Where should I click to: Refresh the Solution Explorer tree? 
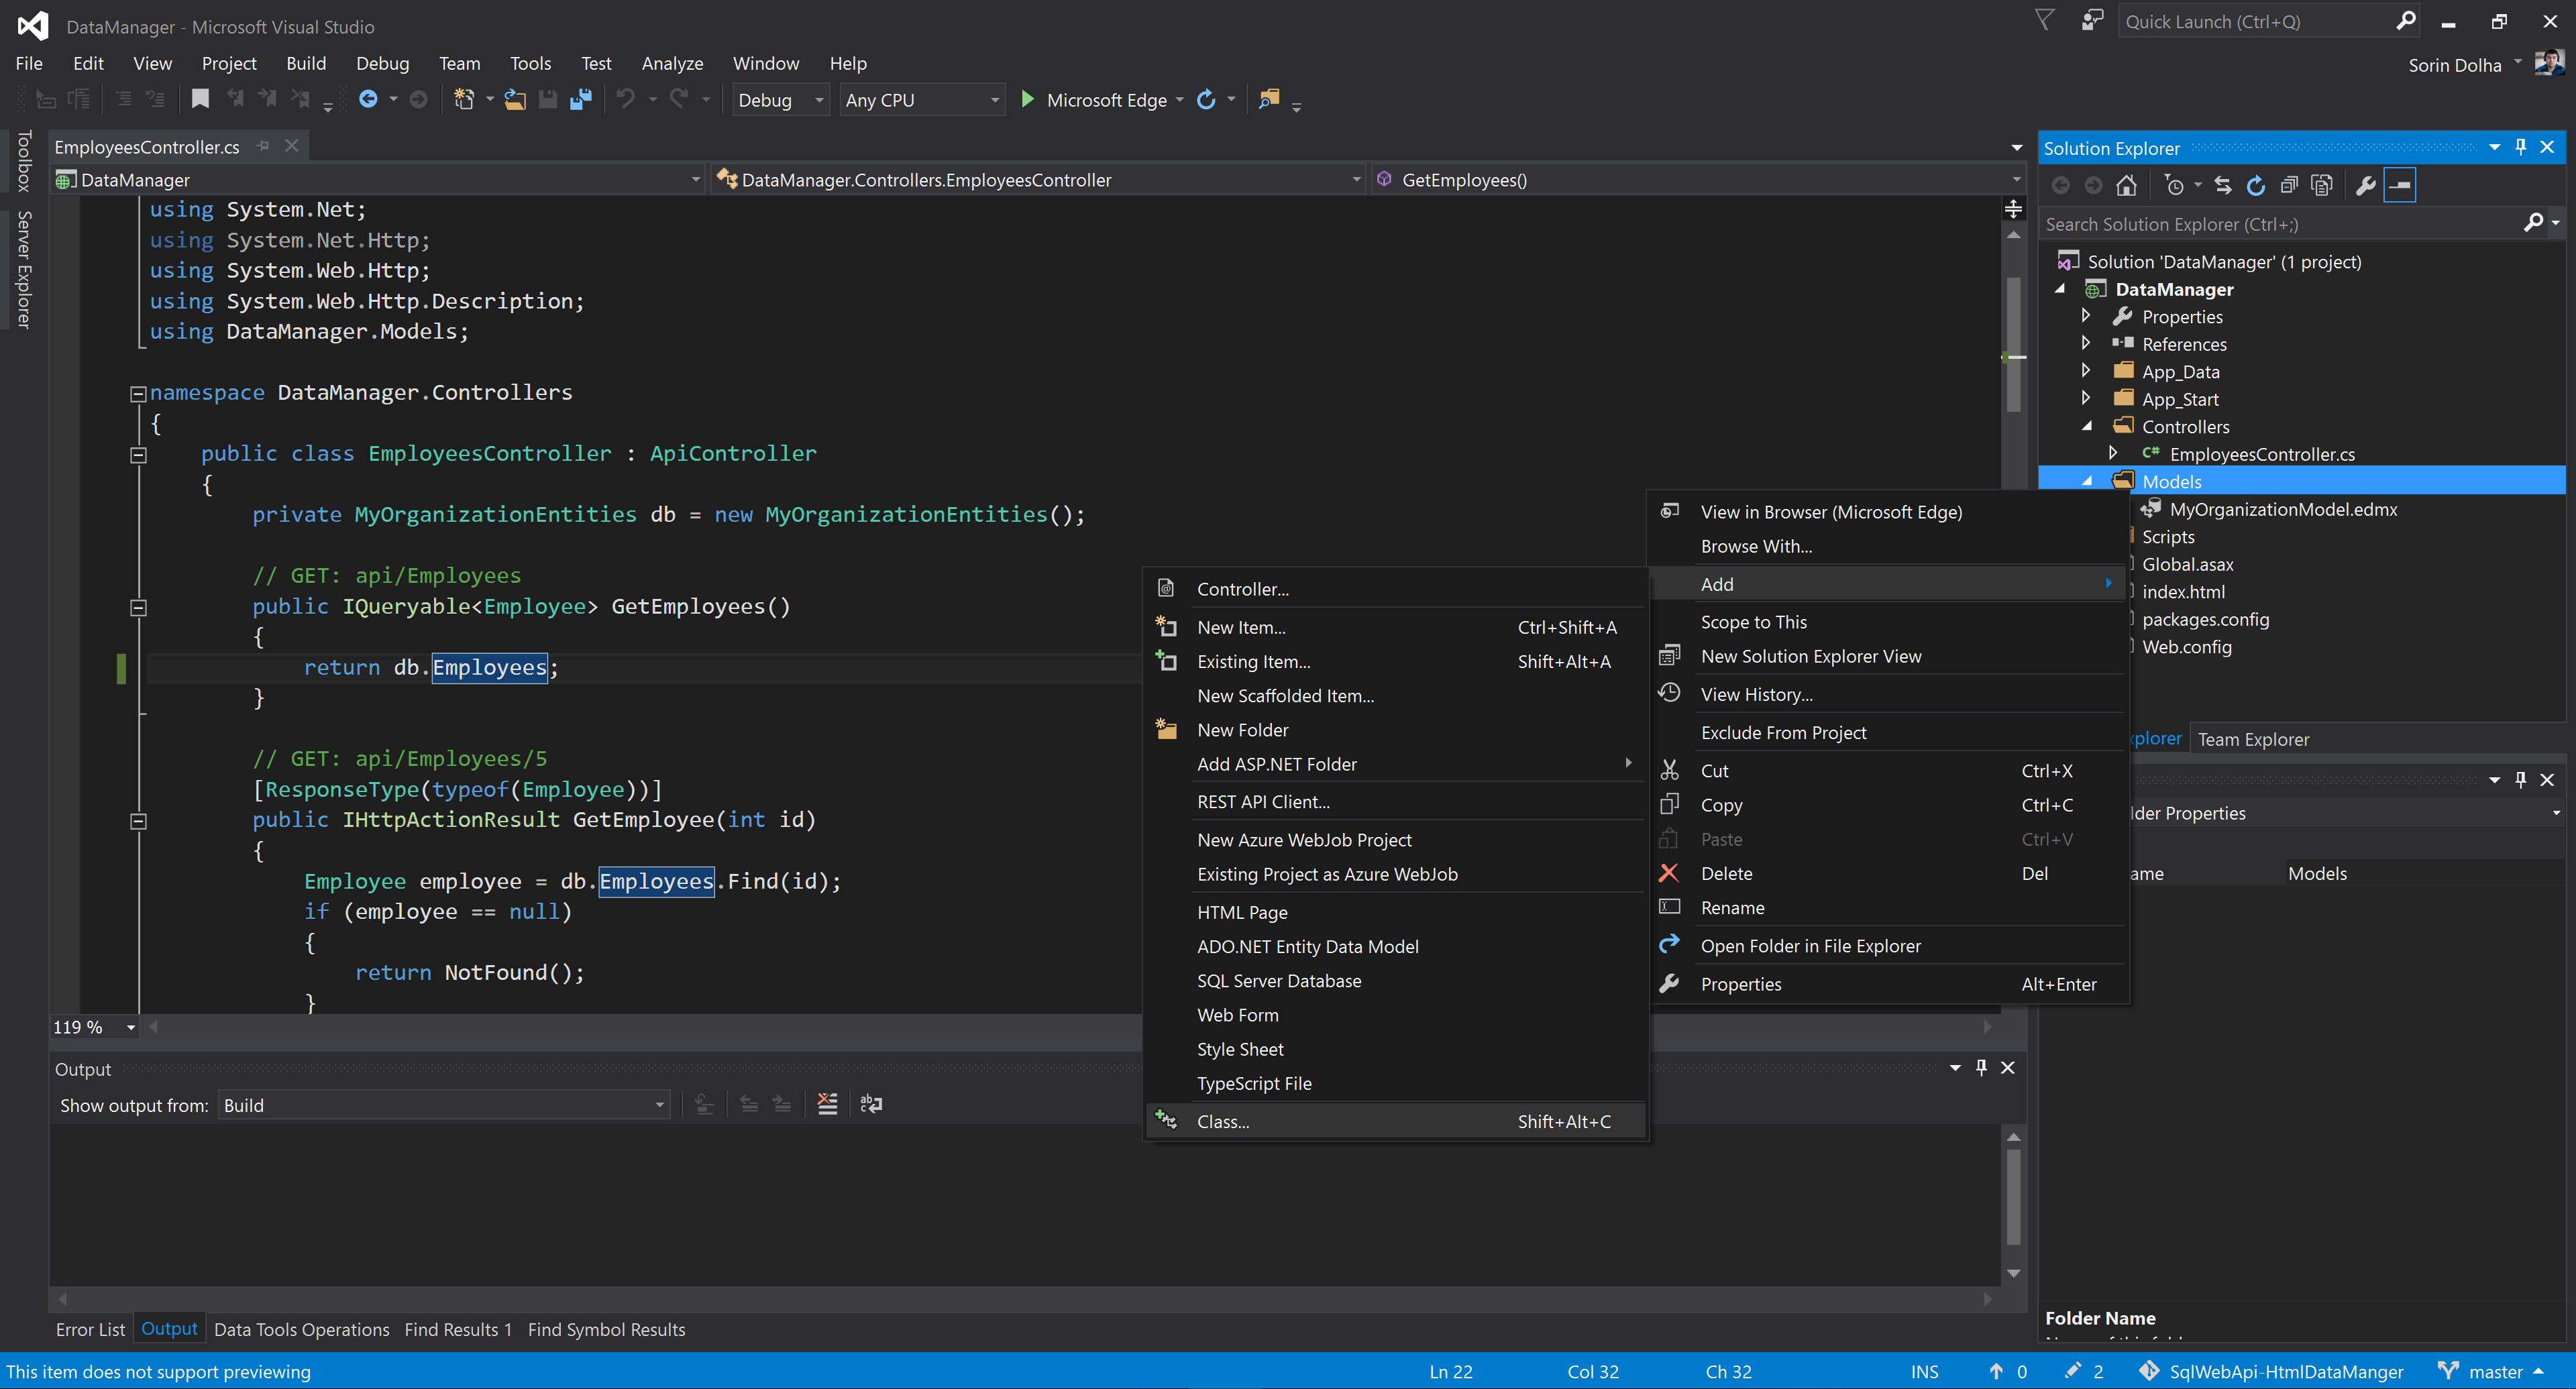click(2255, 186)
